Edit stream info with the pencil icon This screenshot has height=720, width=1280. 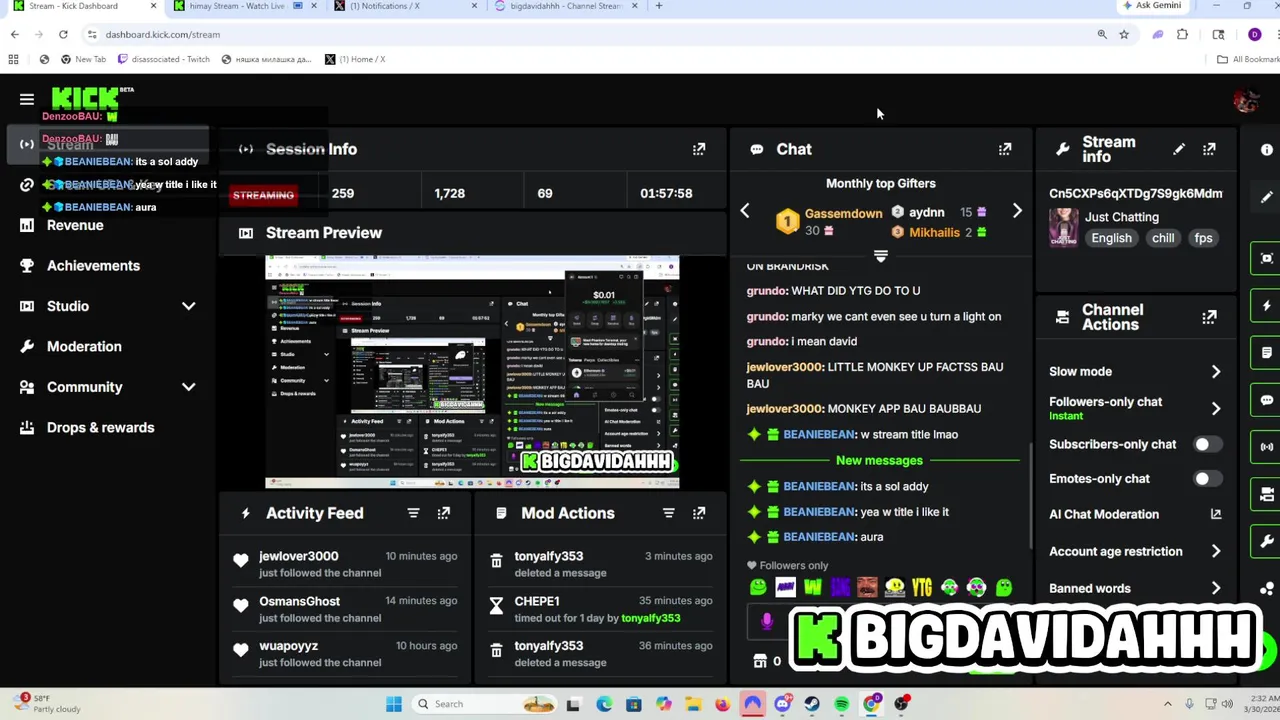[1179, 149]
